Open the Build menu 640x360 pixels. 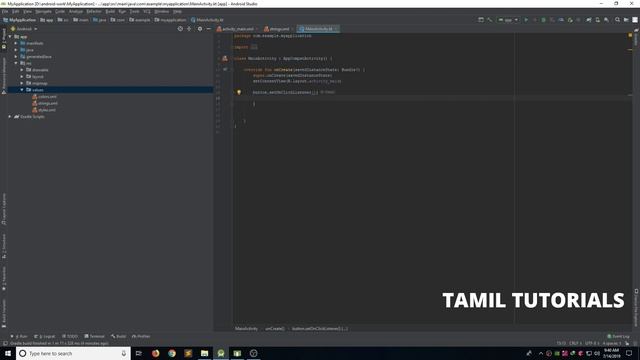coord(110,11)
